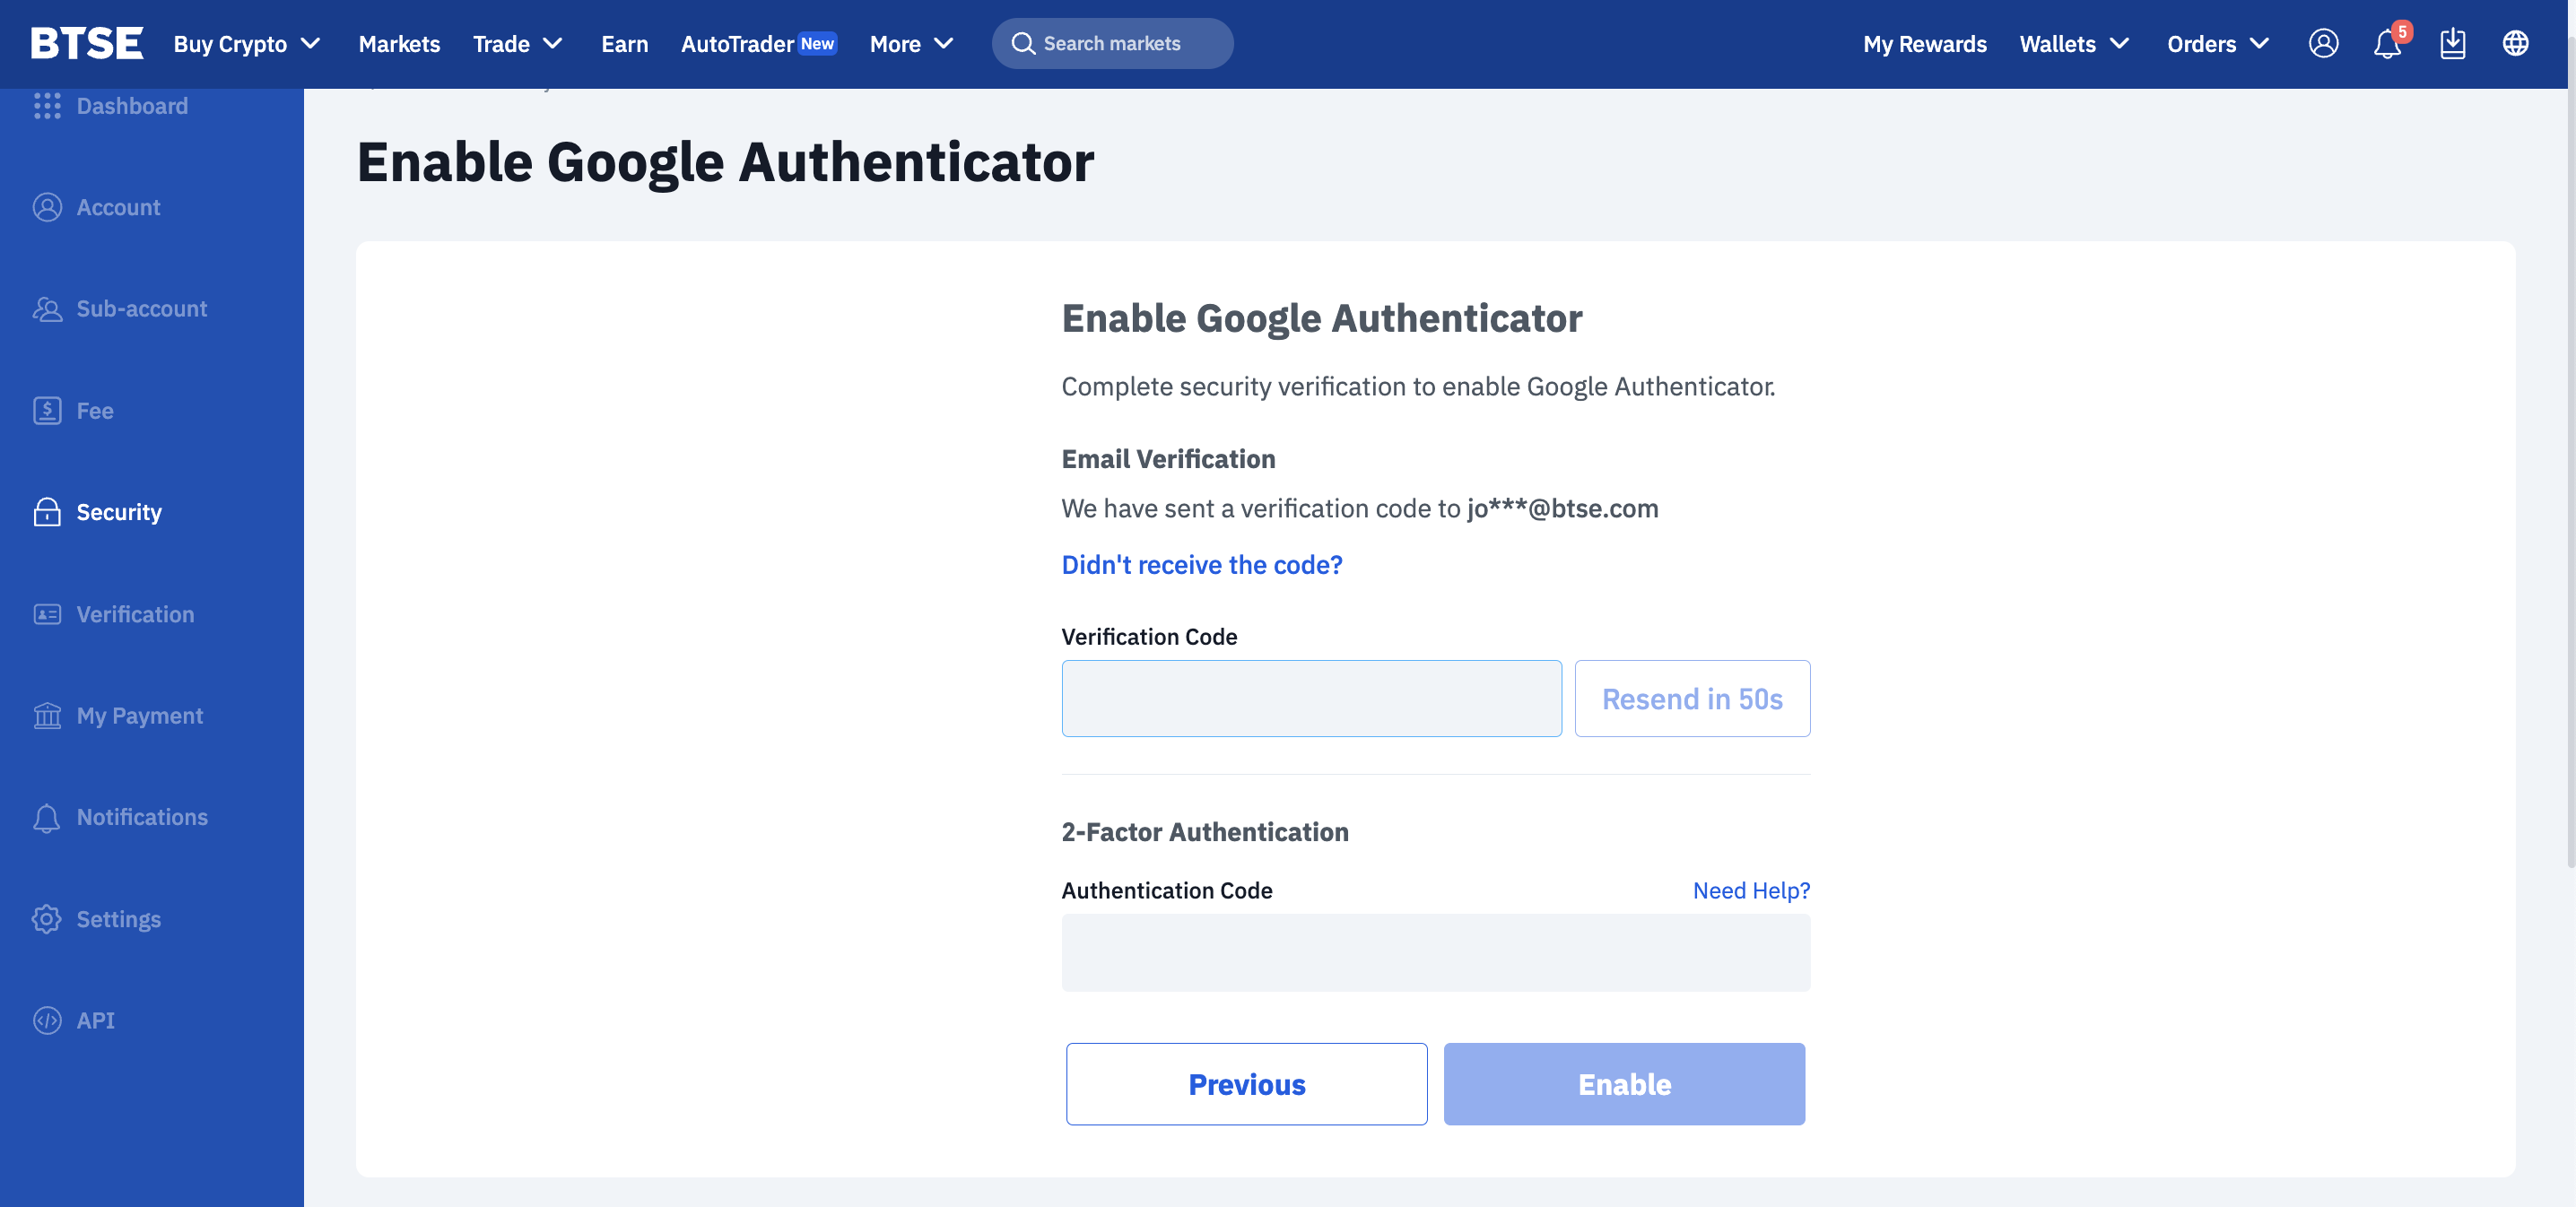Focus the Verification Code input field

coord(1310,698)
